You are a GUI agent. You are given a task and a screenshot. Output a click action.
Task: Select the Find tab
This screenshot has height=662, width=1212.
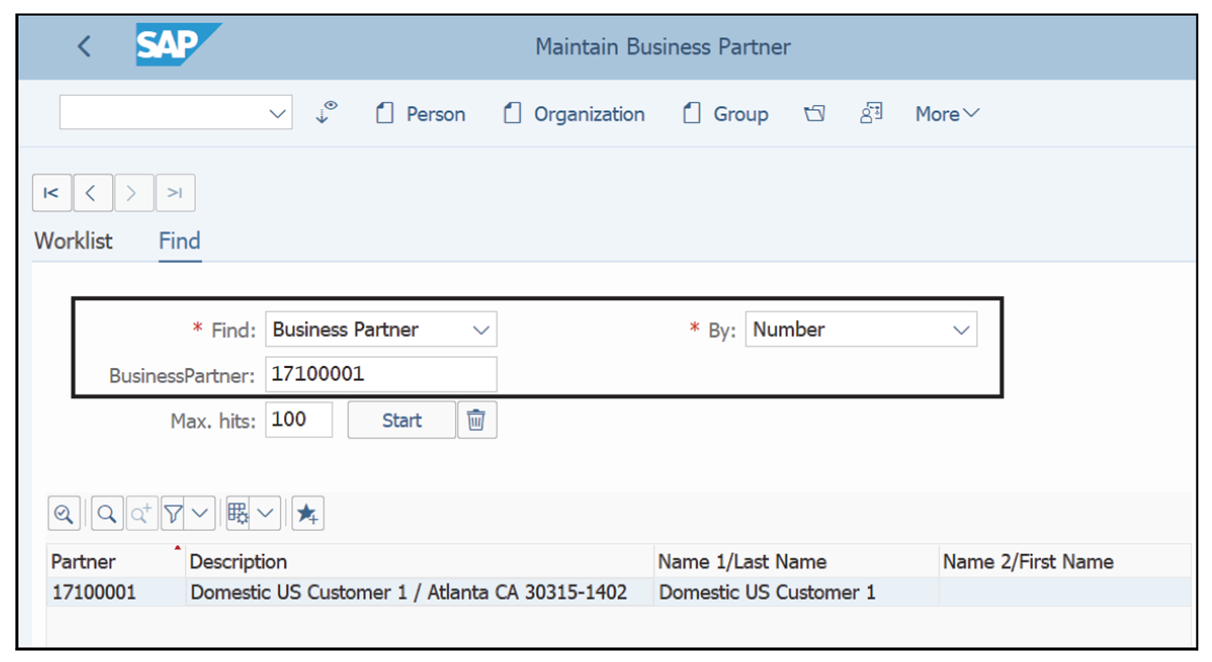point(179,241)
